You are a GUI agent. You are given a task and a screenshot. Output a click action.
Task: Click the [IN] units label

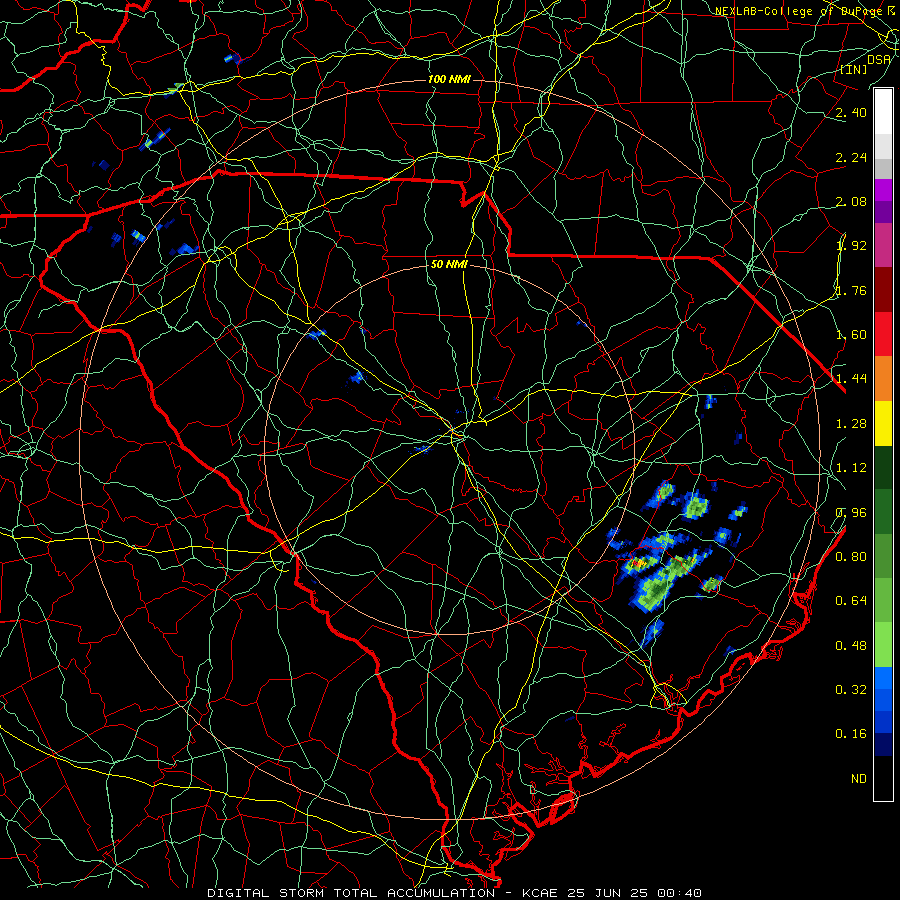[854, 69]
